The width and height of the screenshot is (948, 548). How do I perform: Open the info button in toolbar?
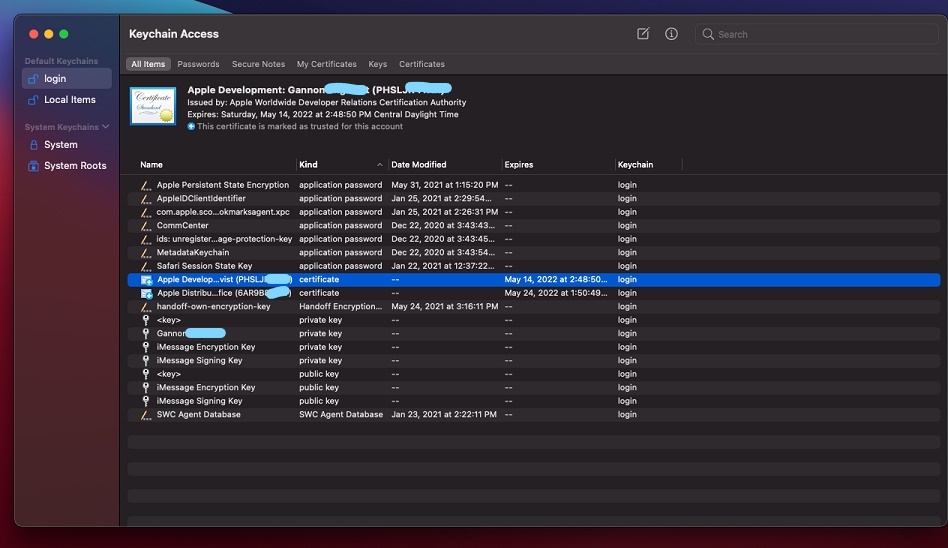click(x=671, y=34)
